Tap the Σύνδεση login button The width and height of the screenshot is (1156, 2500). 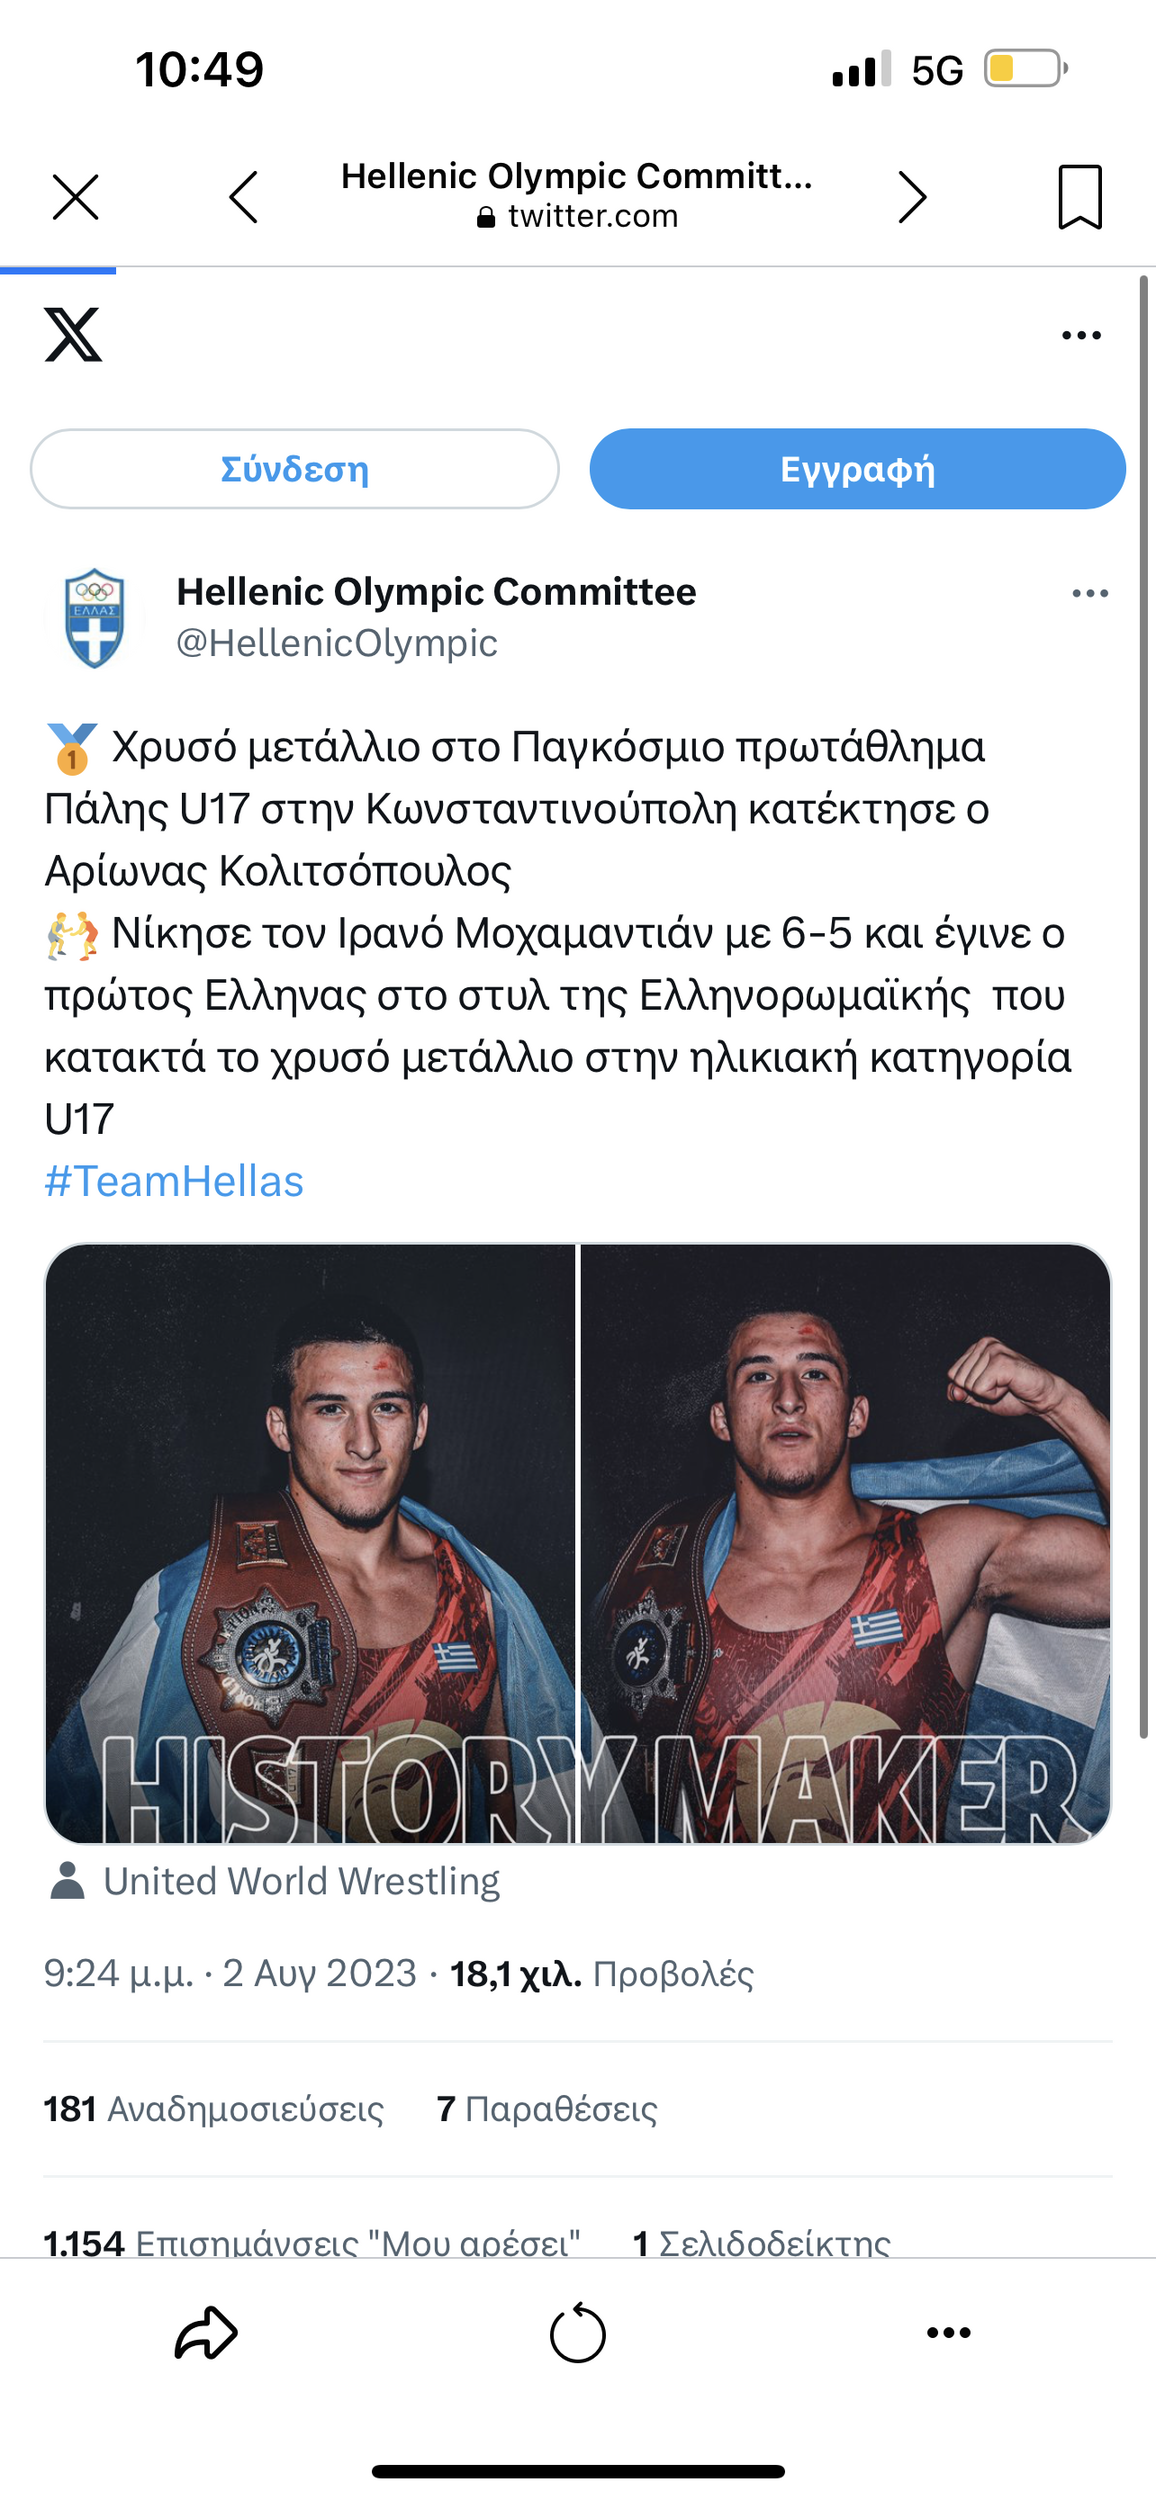294,469
